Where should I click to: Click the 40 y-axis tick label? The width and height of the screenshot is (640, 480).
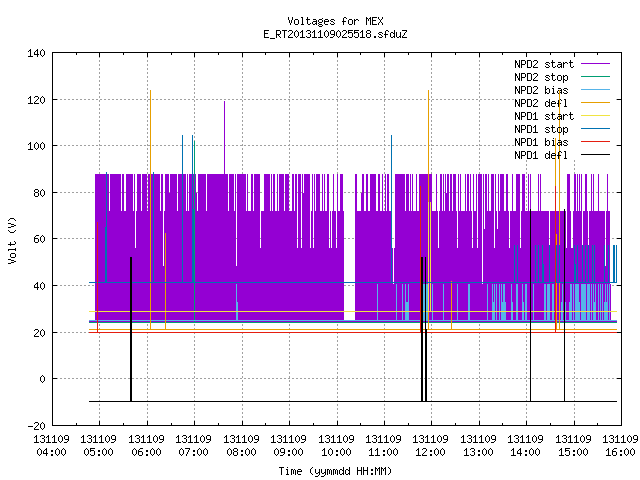tap(39, 286)
